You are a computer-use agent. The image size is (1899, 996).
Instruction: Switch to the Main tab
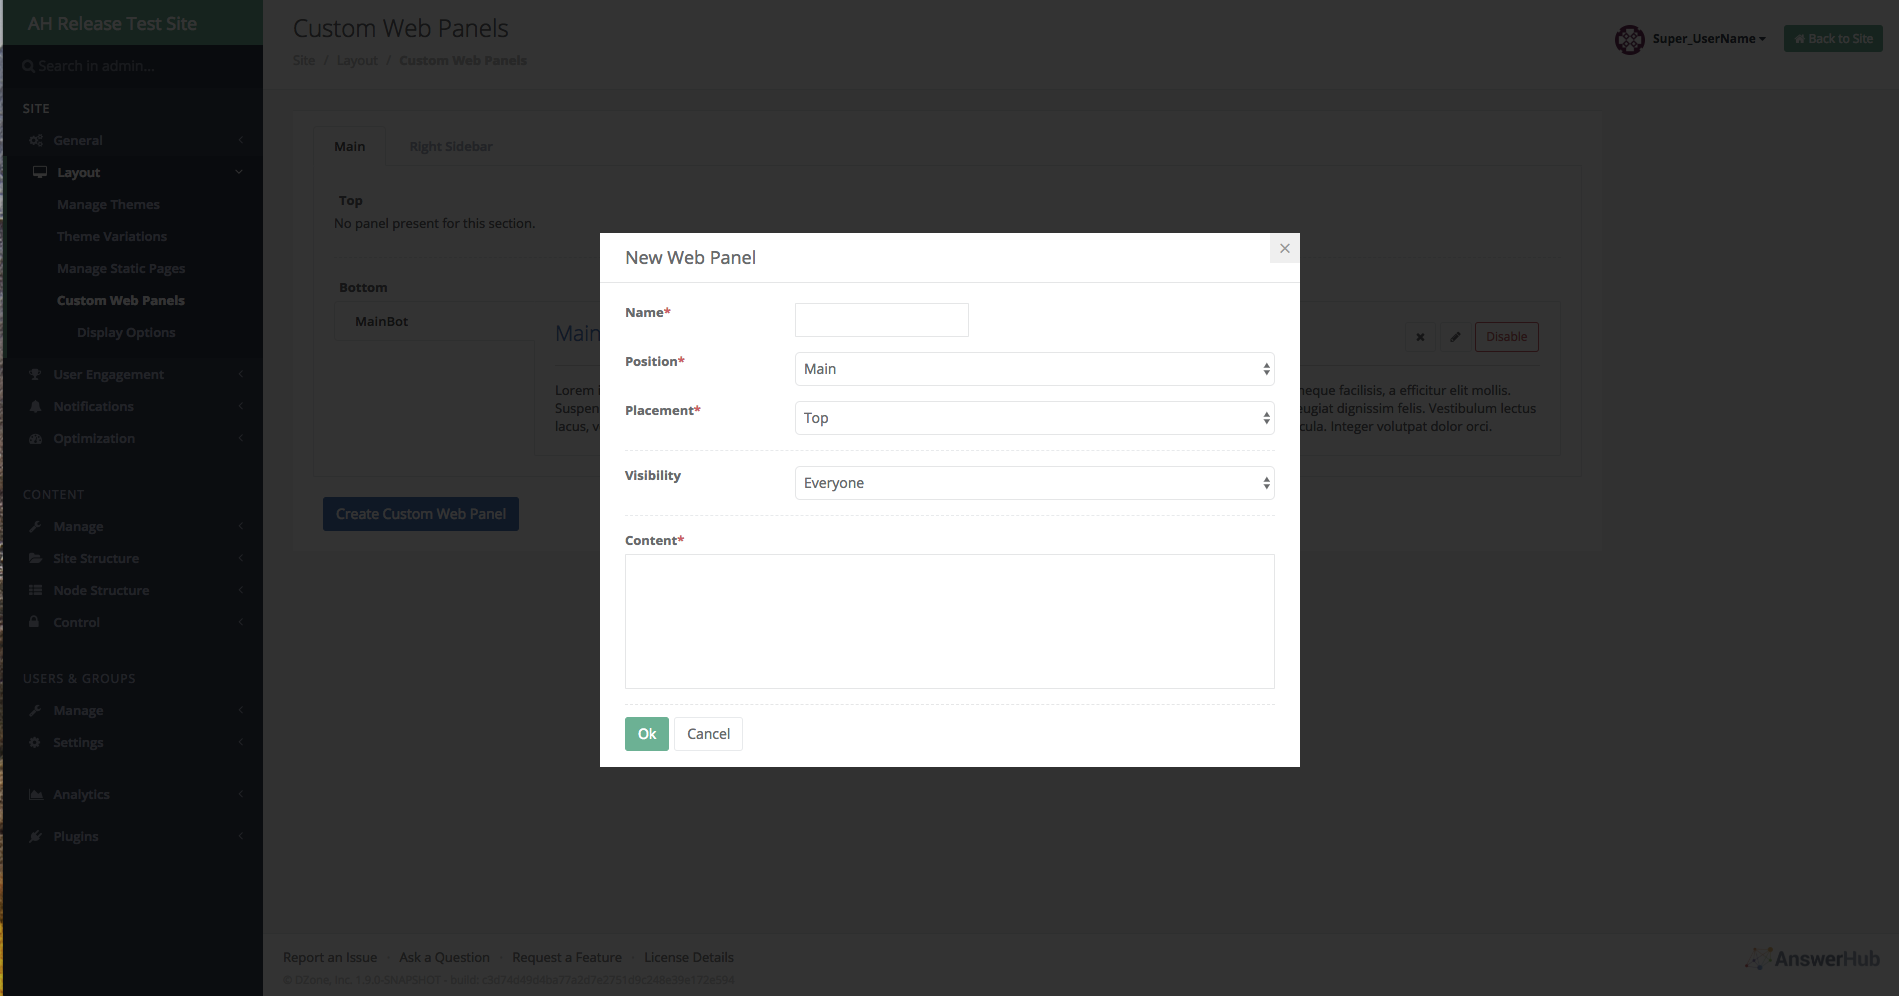[349, 146]
